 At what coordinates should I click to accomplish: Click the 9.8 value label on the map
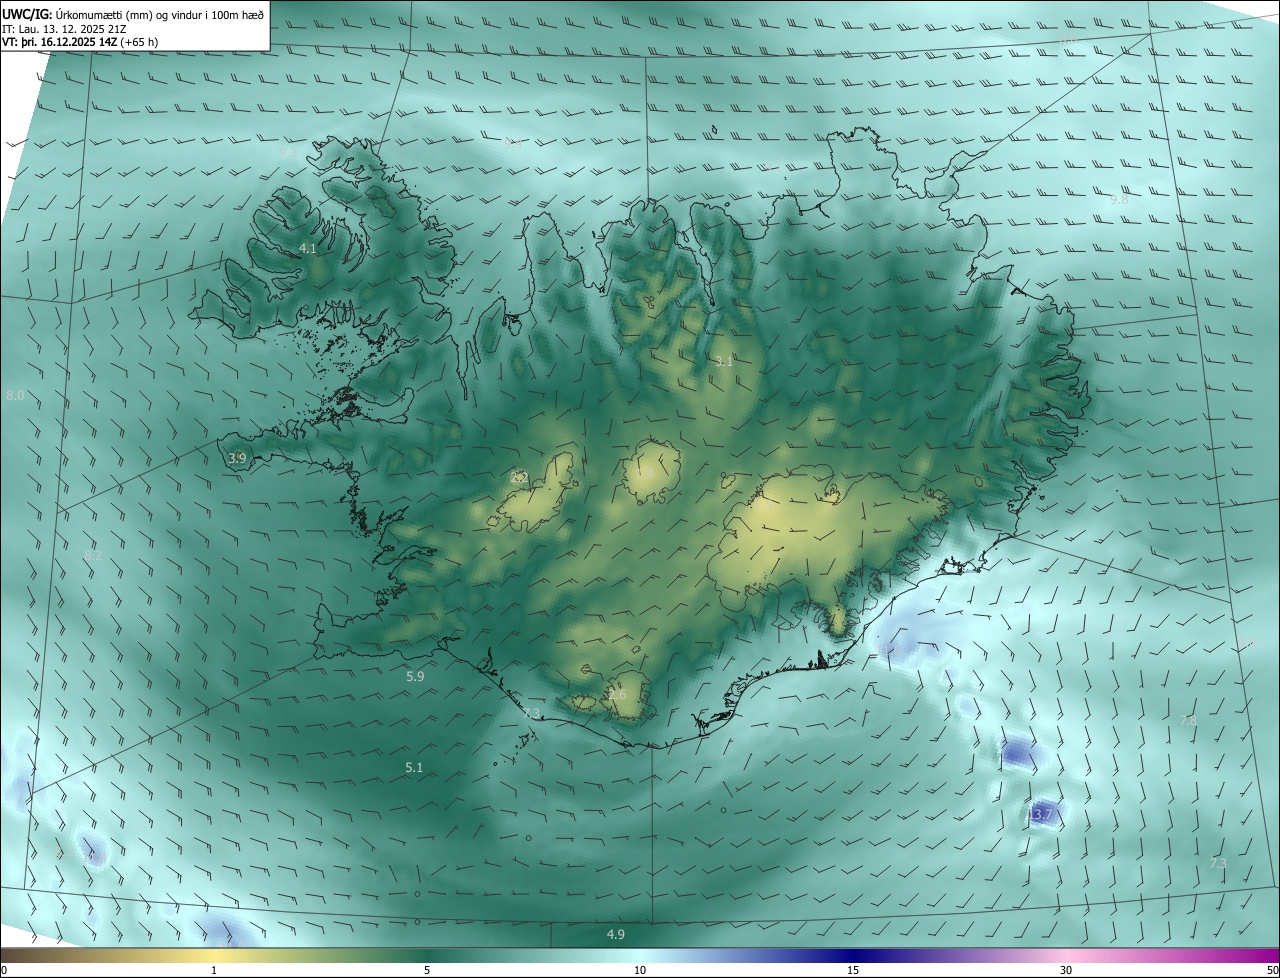pyautogui.click(x=1119, y=200)
